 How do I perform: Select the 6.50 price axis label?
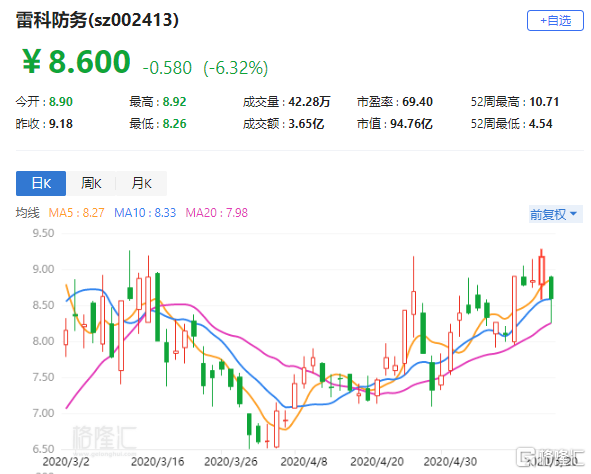[43, 449]
